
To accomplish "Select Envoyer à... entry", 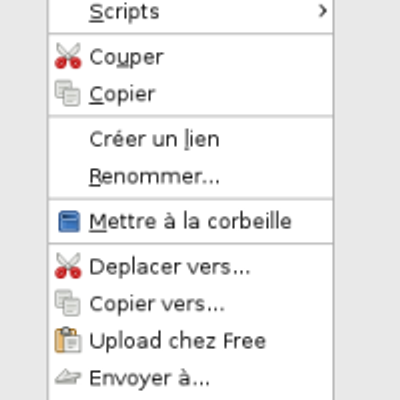I will [x=191, y=378].
